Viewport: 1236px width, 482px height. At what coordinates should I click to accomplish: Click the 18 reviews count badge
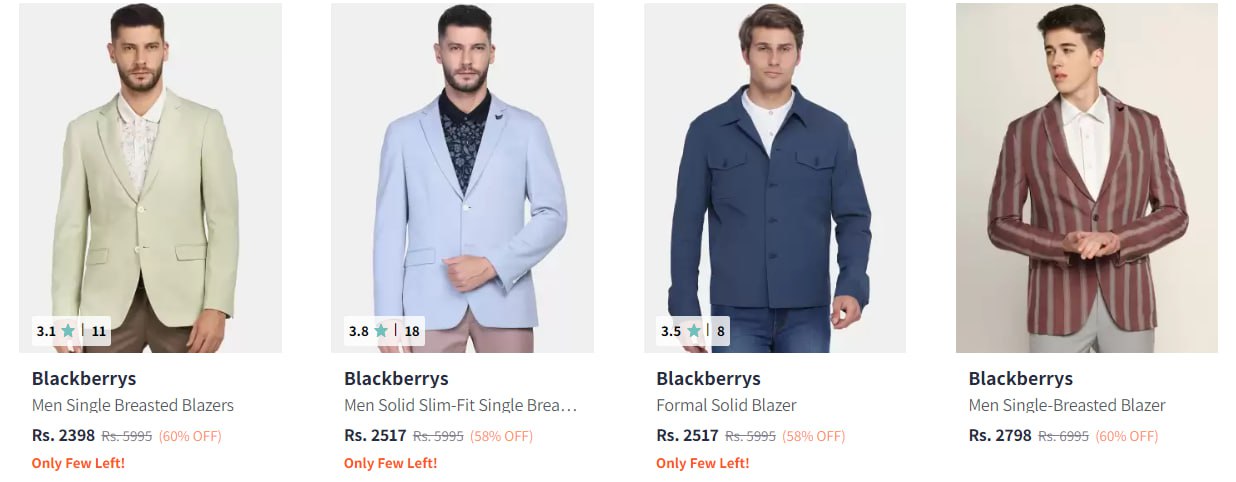[x=411, y=331]
